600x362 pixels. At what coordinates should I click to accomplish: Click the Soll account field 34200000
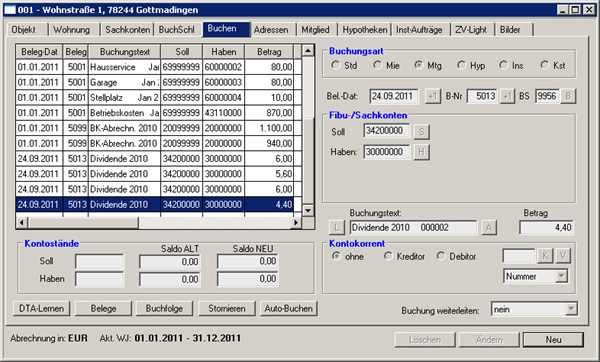coord(386,131)
